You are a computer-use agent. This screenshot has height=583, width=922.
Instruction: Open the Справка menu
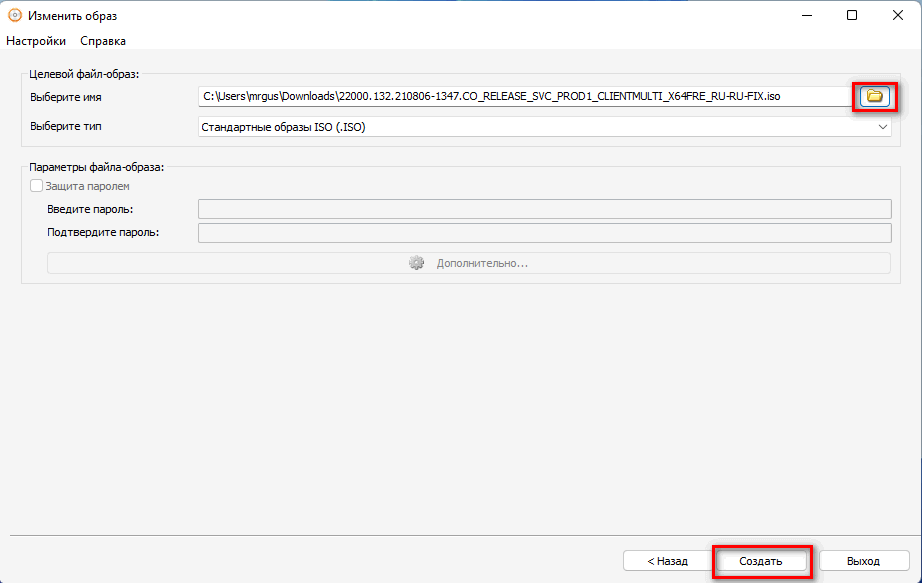pos(103,41)
